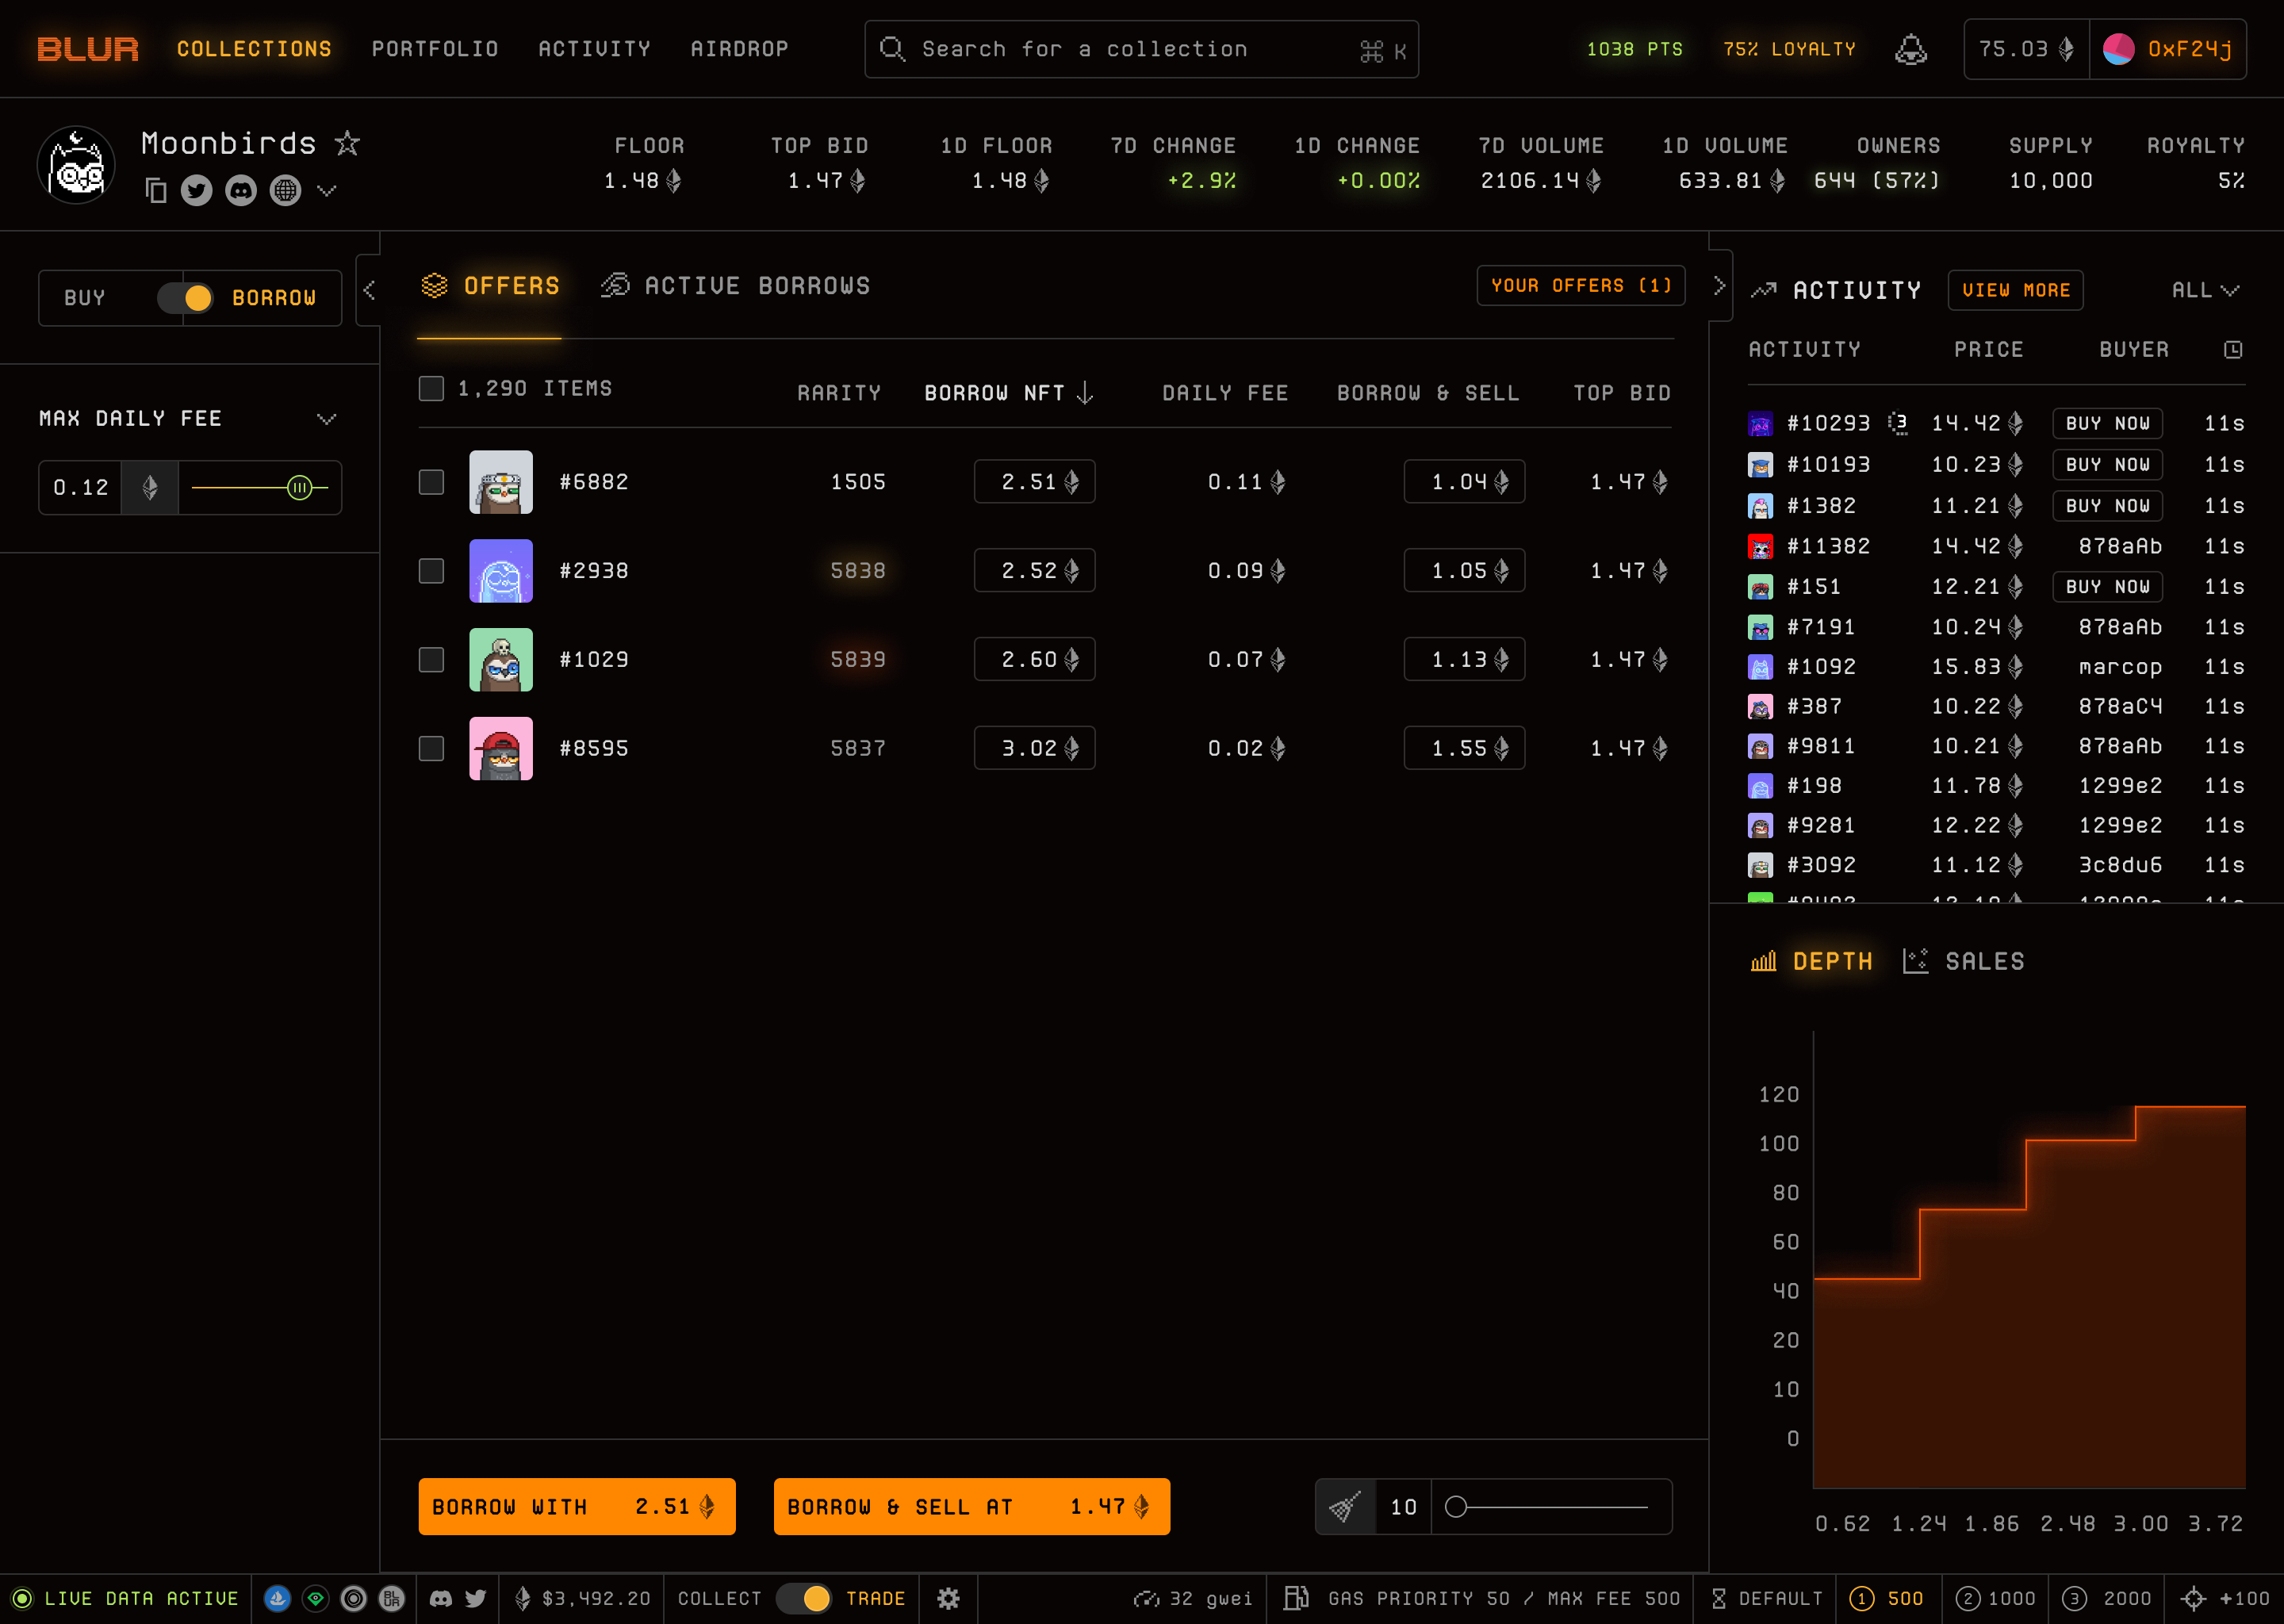Viewport: 2284px width, 1624px height.
Task: Open the Moonbirds Twitter page
Action: click(x=196, y=190)
